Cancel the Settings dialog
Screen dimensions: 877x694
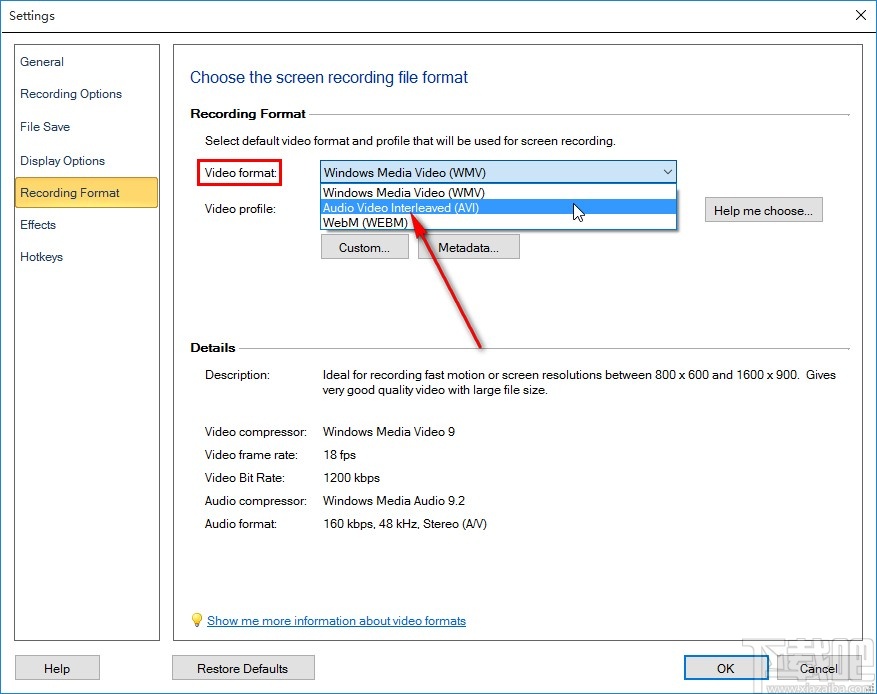point(818,668)
